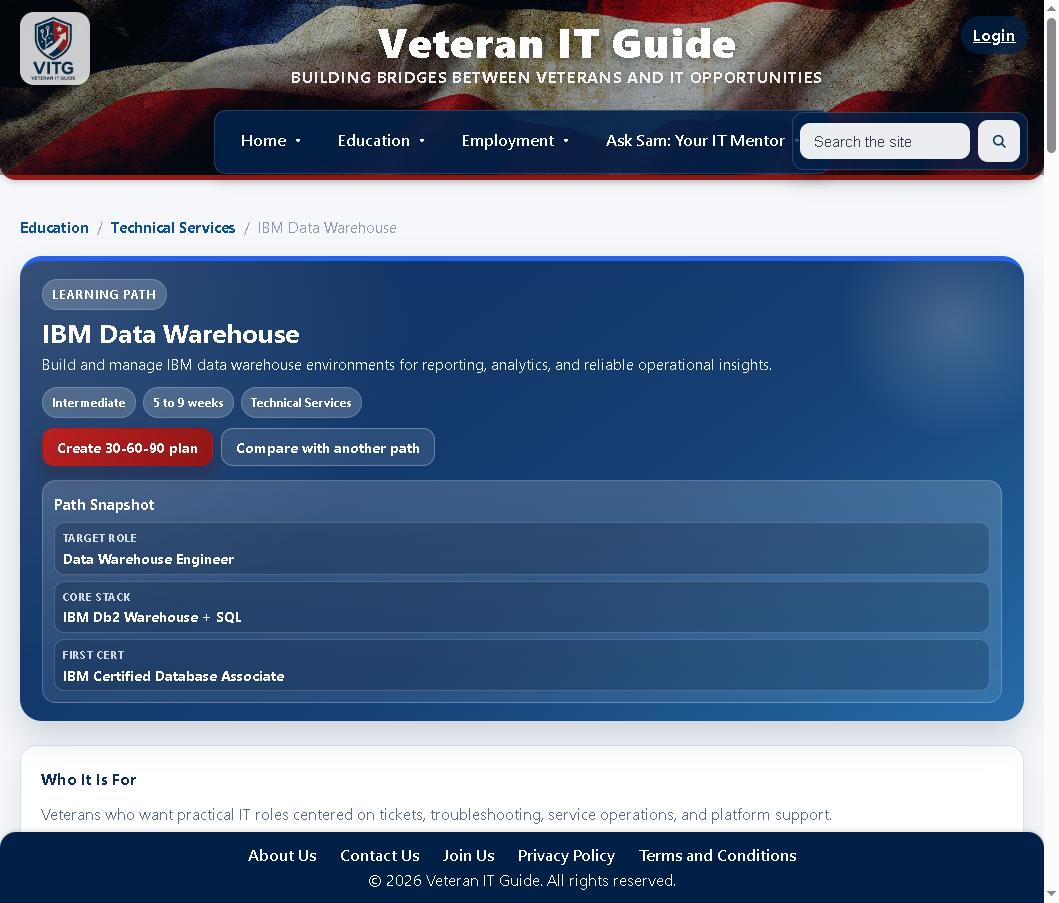Open the About Us footer link

click(282, 855)
